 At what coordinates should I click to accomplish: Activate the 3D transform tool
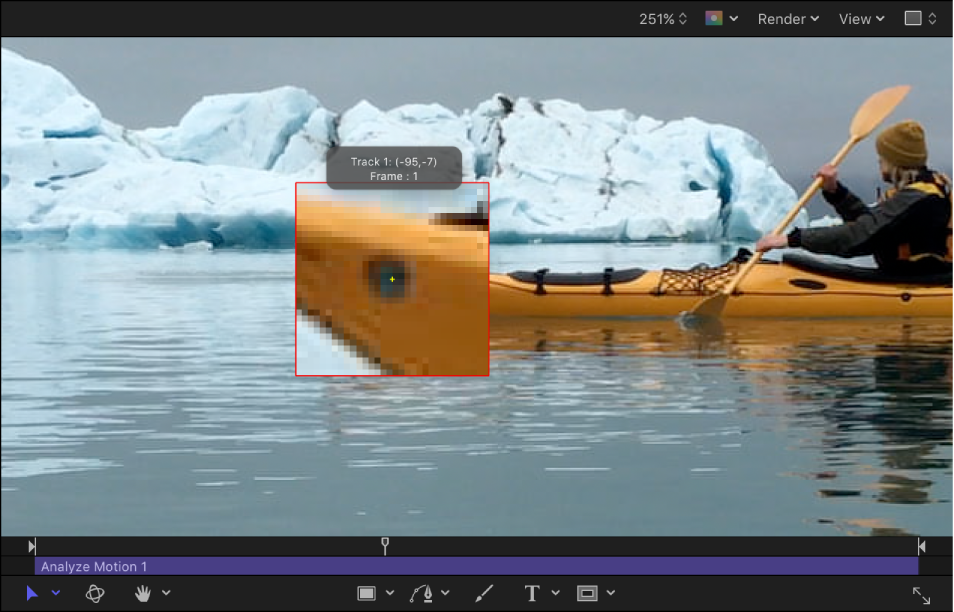95,592
